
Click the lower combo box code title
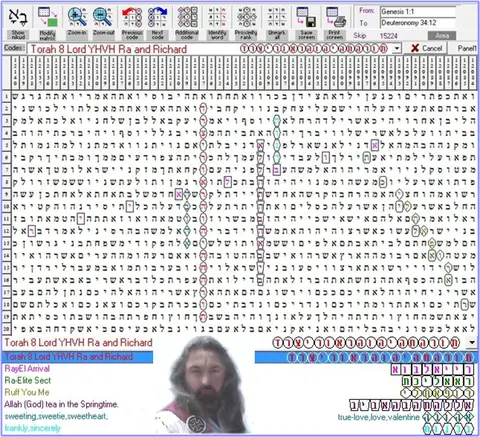(x=78, y=342)
